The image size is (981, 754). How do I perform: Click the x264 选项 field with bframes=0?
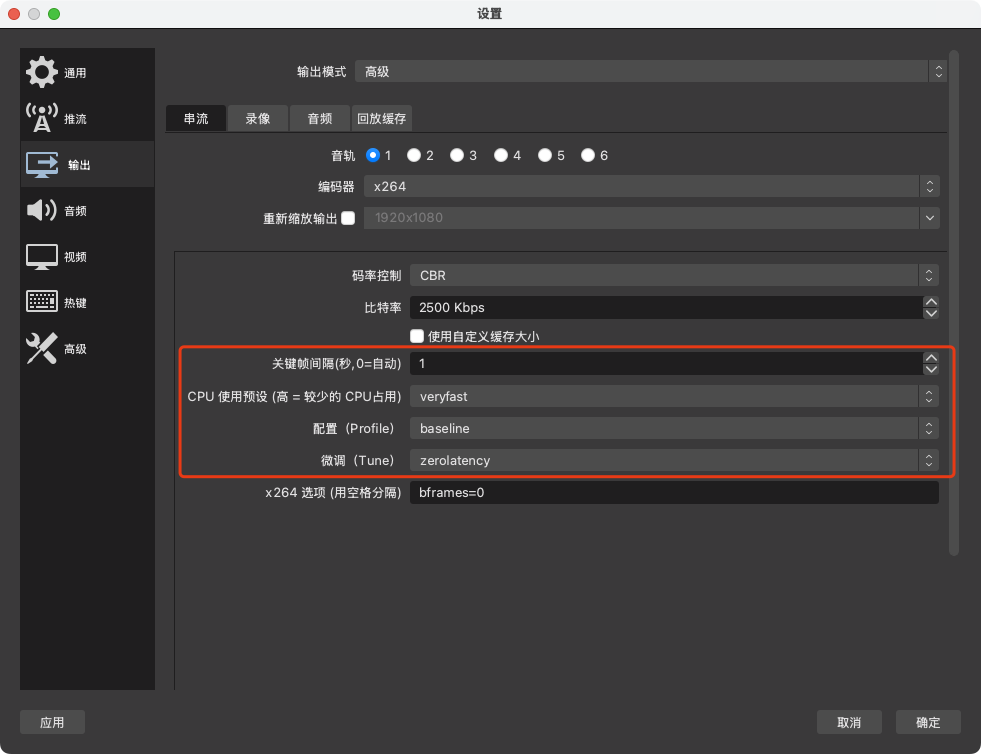point(674,492)
